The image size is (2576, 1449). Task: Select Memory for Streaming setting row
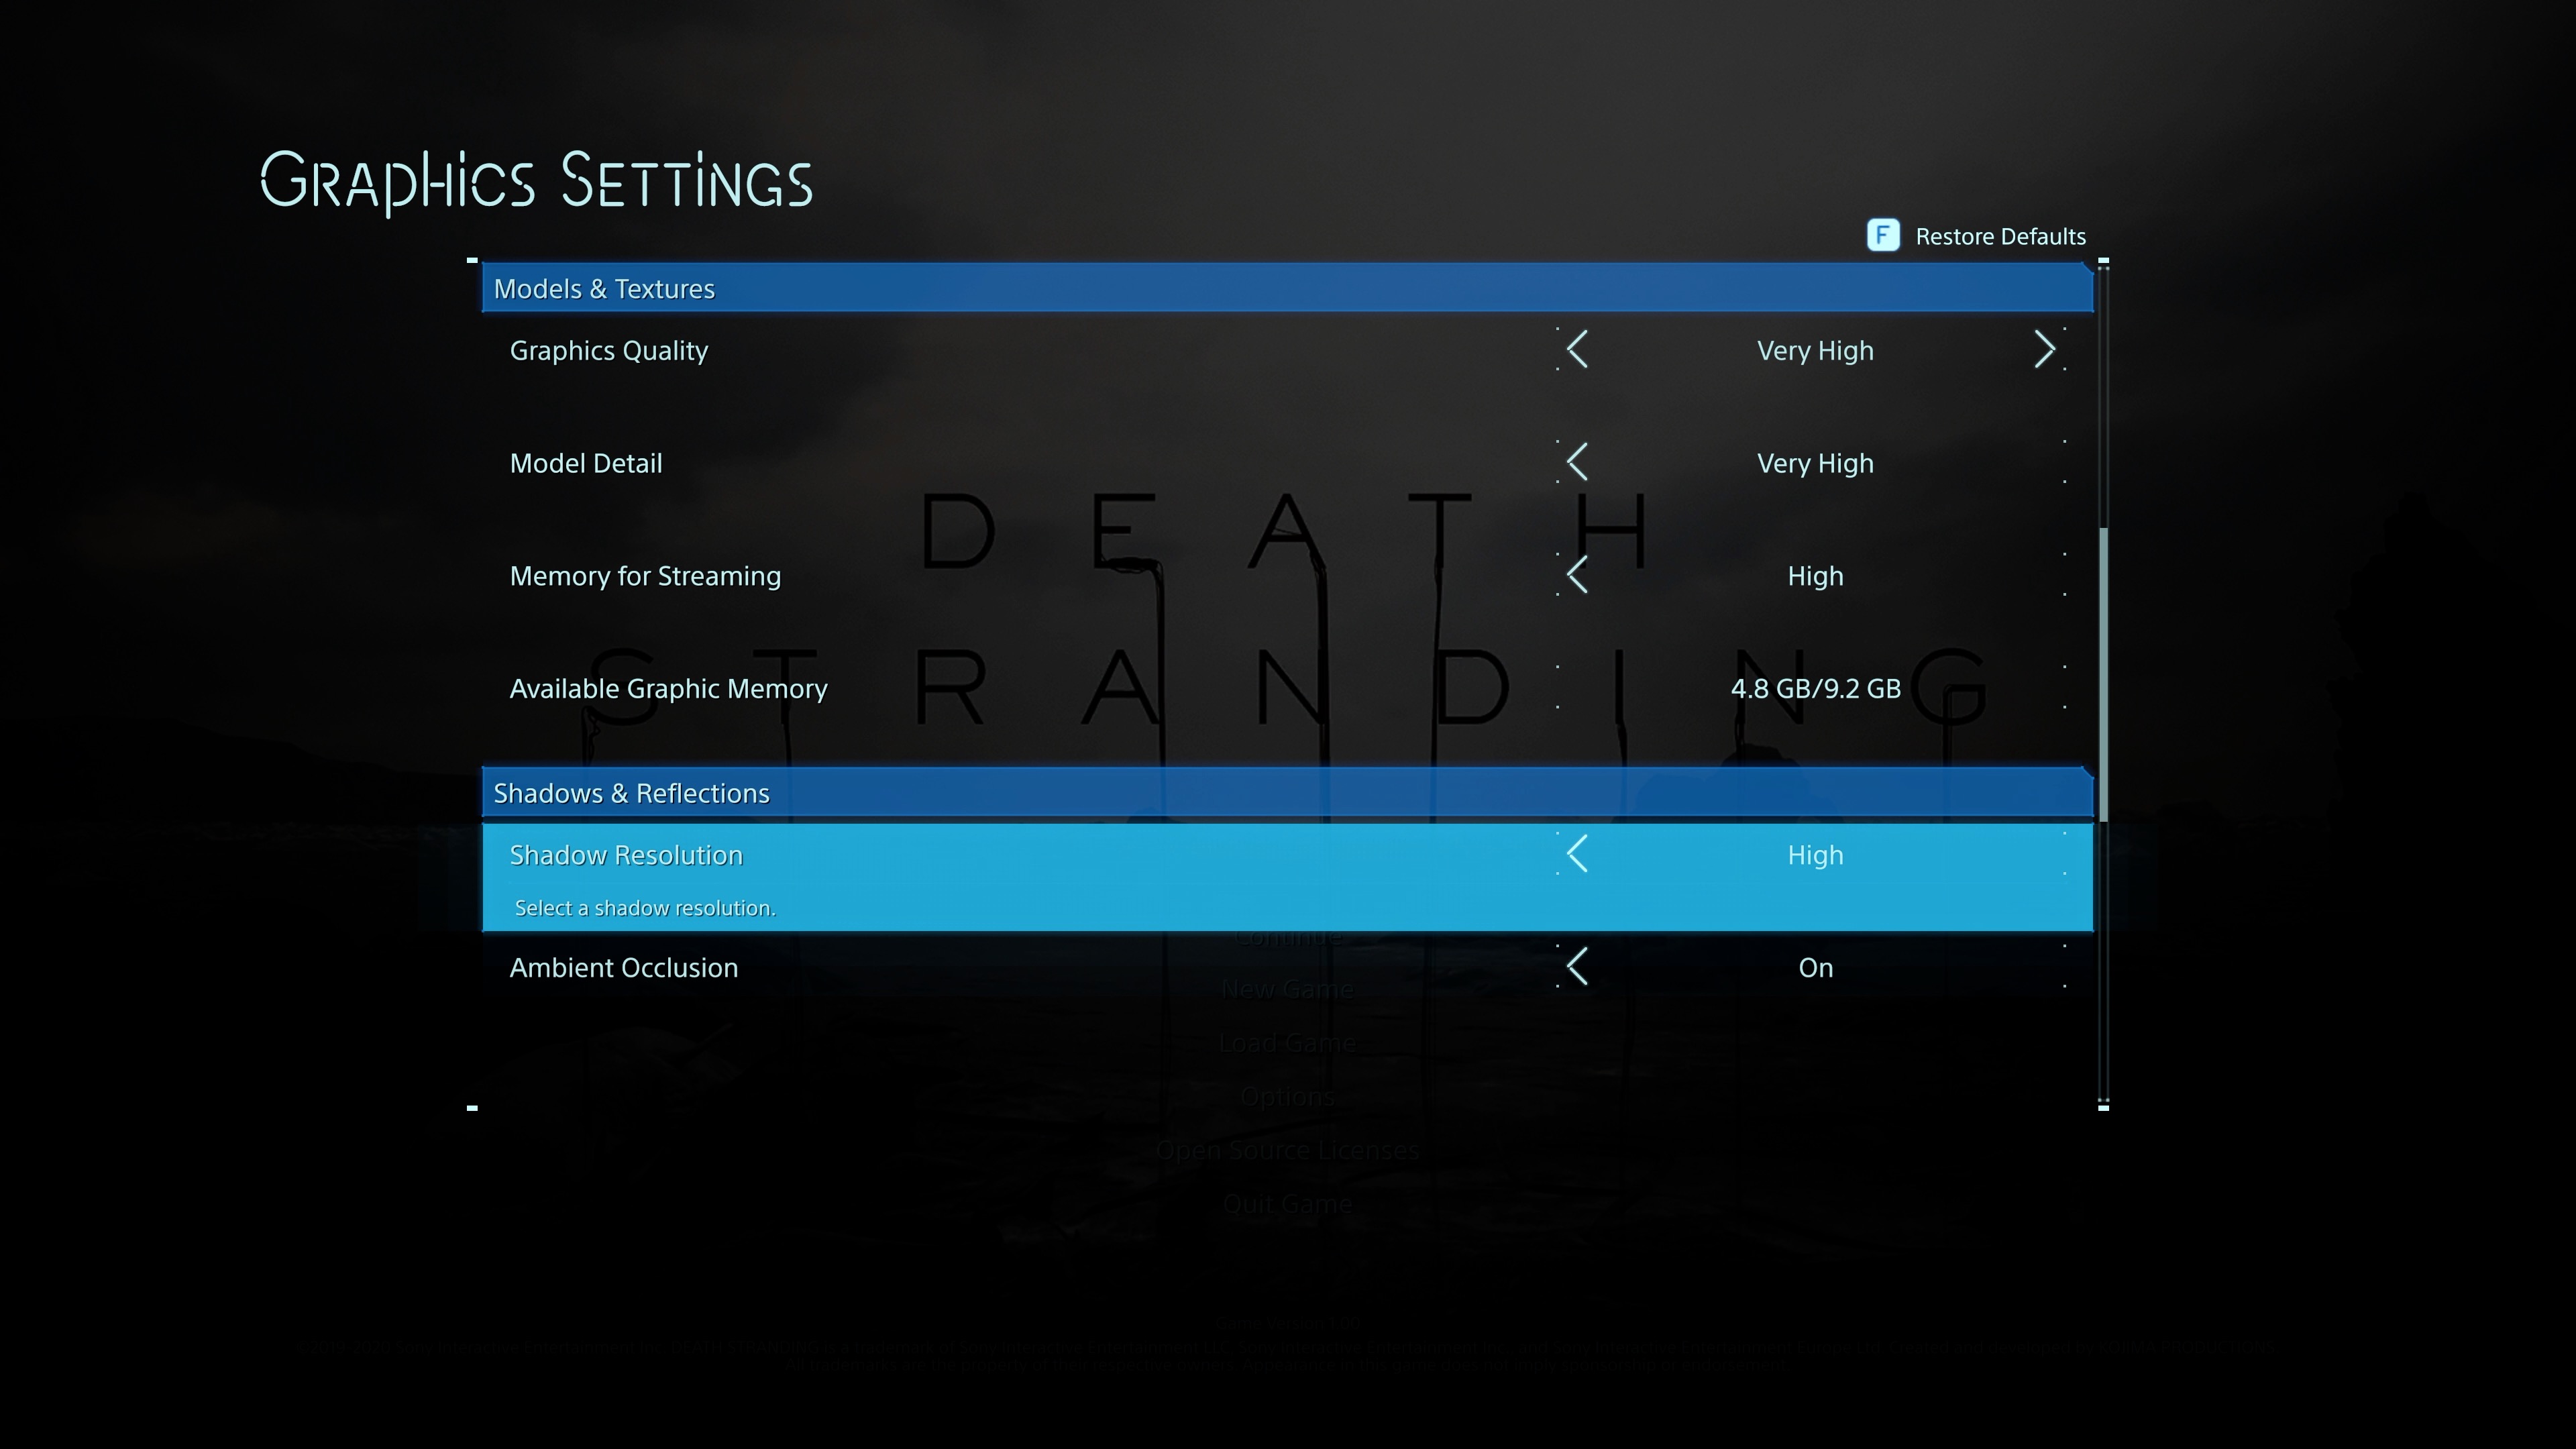coord(645,576)
